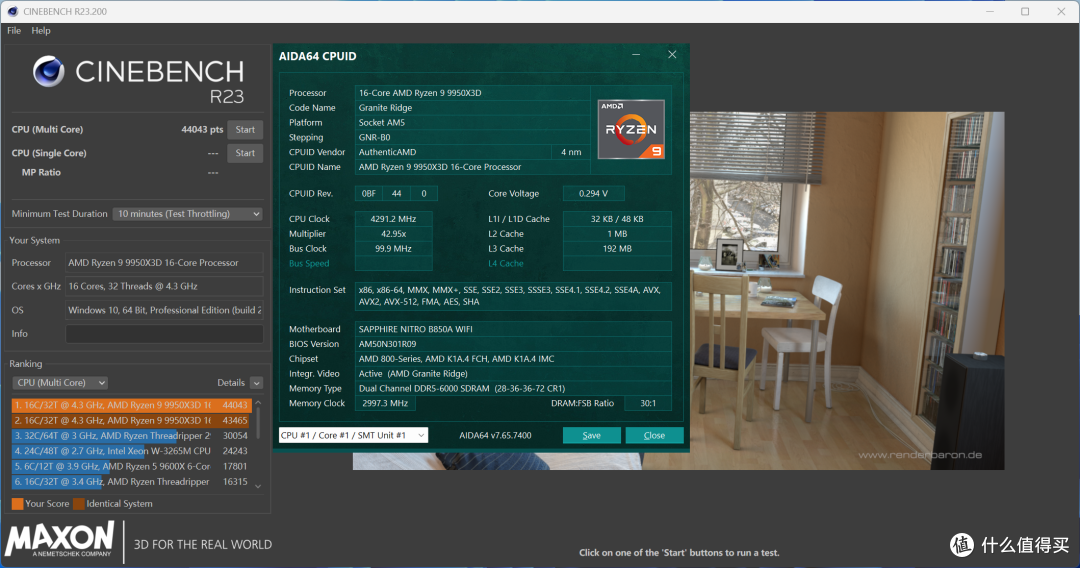Click the Processor name field in Cinebench
The height and width of the screenshot is (568, 1080).
tap(164, 263)
